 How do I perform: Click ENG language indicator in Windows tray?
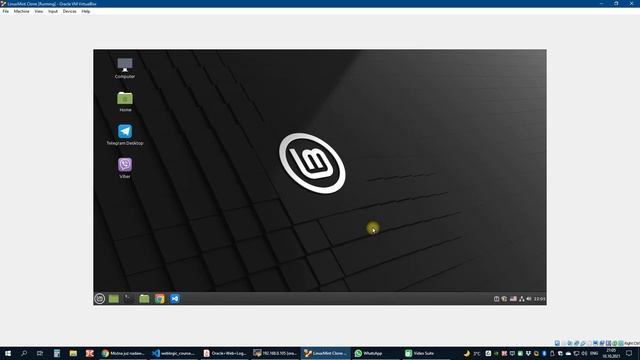click(594, 353)
